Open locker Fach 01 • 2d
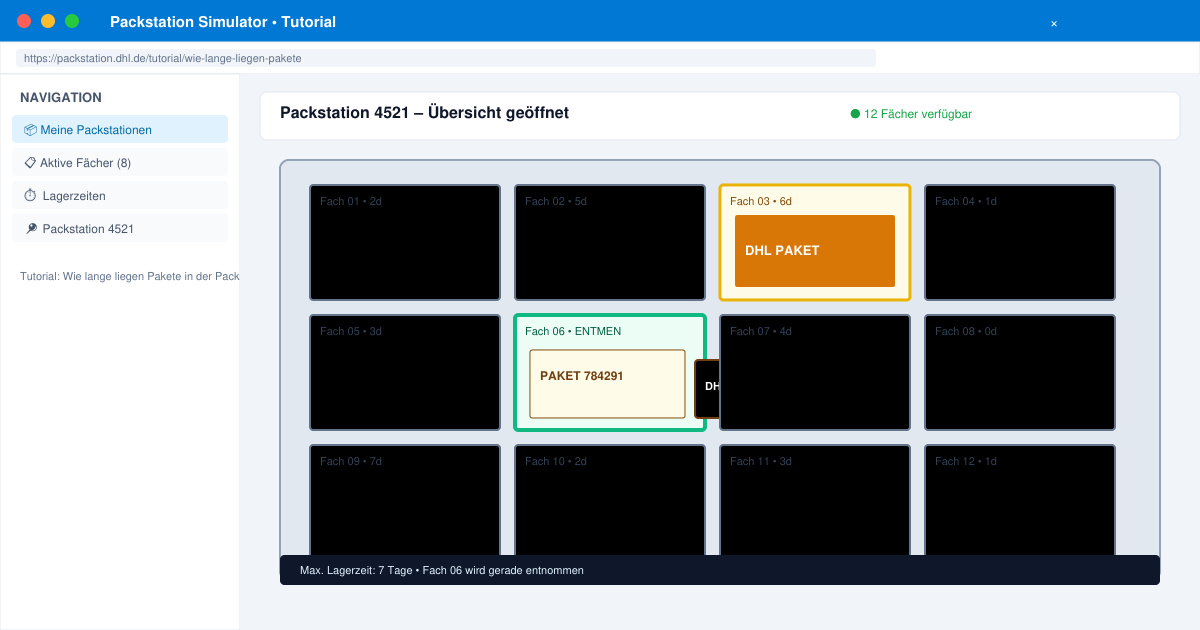 (405, 242)
